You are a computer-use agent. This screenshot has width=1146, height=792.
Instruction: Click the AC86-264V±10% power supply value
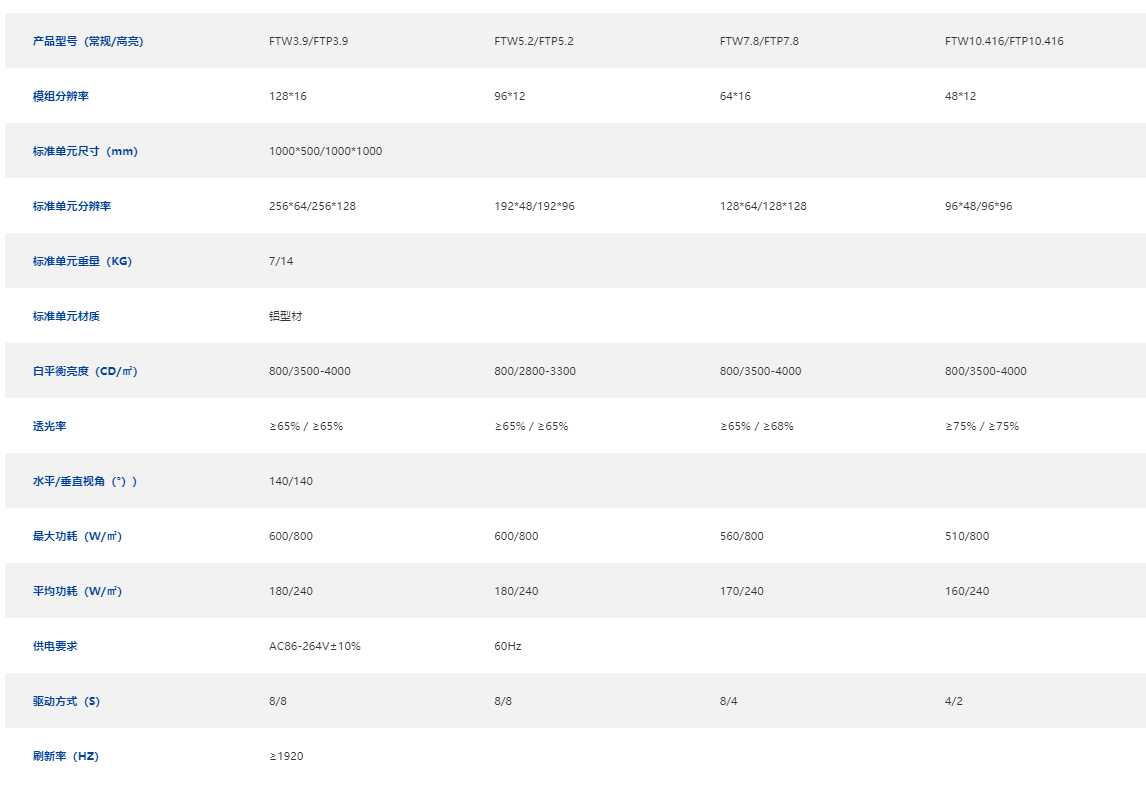[314, 646]
